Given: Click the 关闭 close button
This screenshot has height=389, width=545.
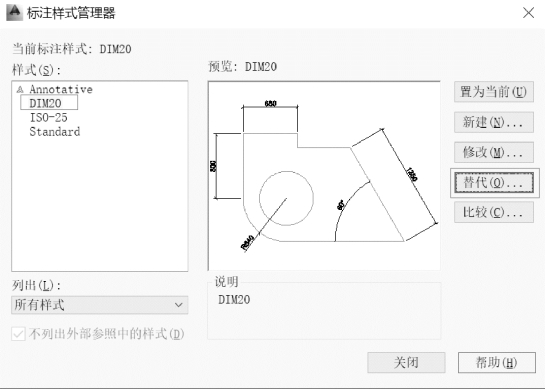Looking at the screenshot, I should (x=406, y=363).
